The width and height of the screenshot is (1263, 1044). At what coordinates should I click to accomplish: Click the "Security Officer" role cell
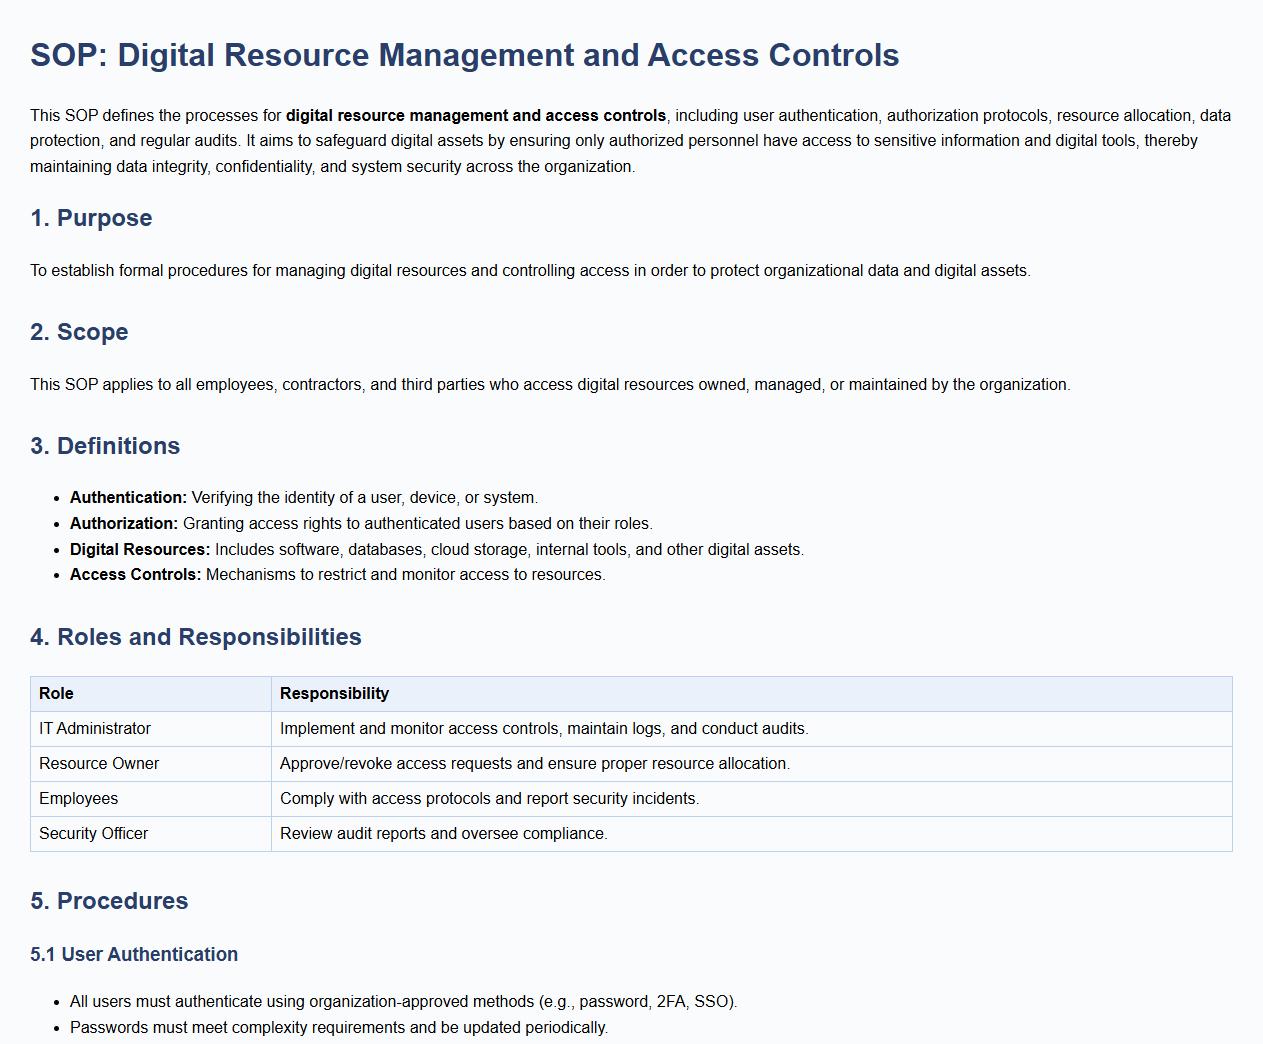click(93, 834)
